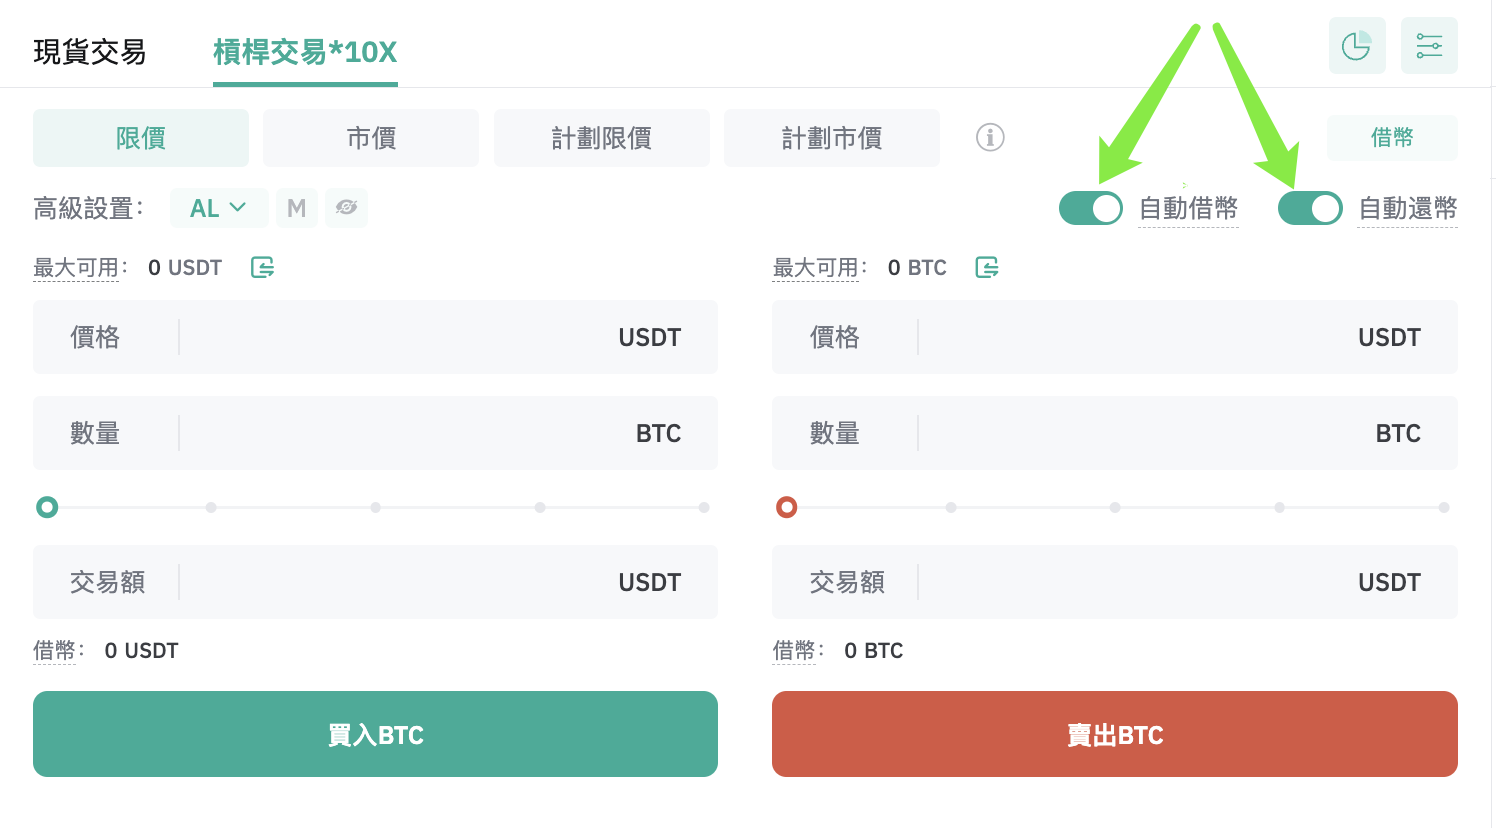
Task: Switch to the 現貨交易 tab
Action: [x=90, y=52]
